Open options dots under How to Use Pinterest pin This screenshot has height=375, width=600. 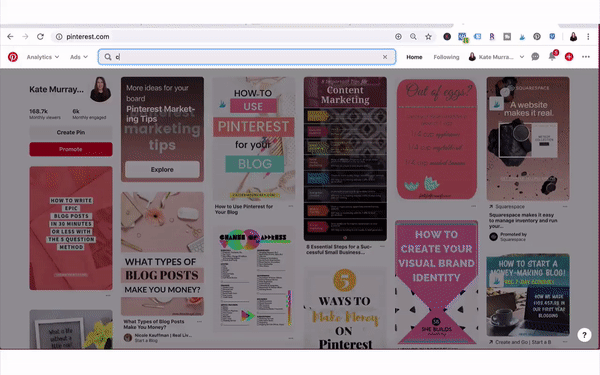click(291, 206)
